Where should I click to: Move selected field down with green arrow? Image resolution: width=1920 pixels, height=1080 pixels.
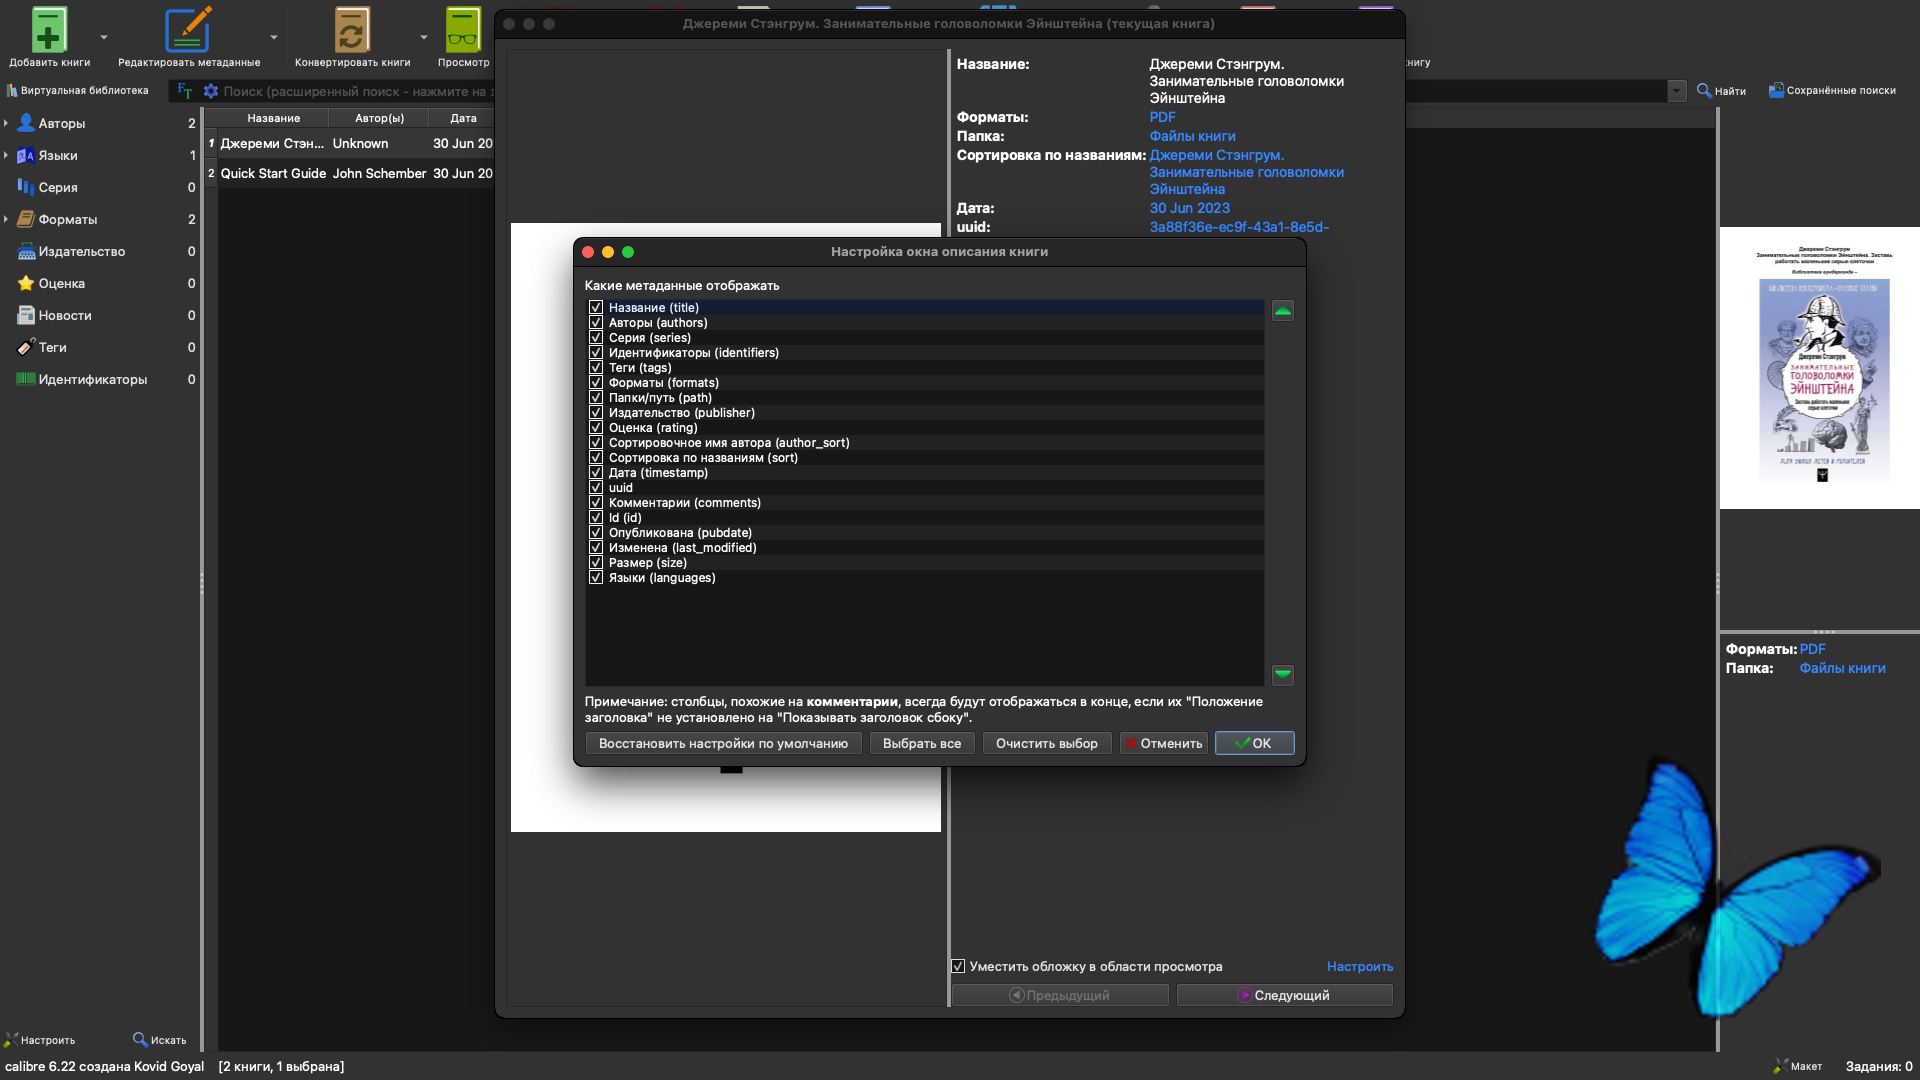point(1282,675)
